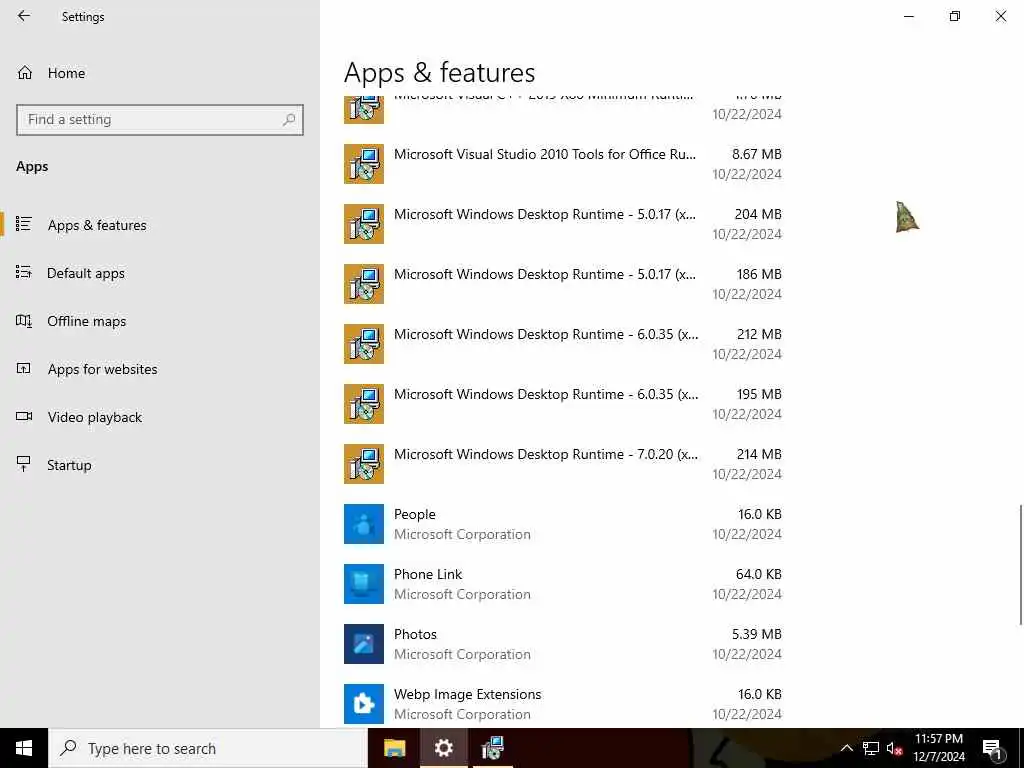1024x768 pixels.
Task: Click the app list vertical scrollbar thumb
Action: click(x=1020, y=564)
